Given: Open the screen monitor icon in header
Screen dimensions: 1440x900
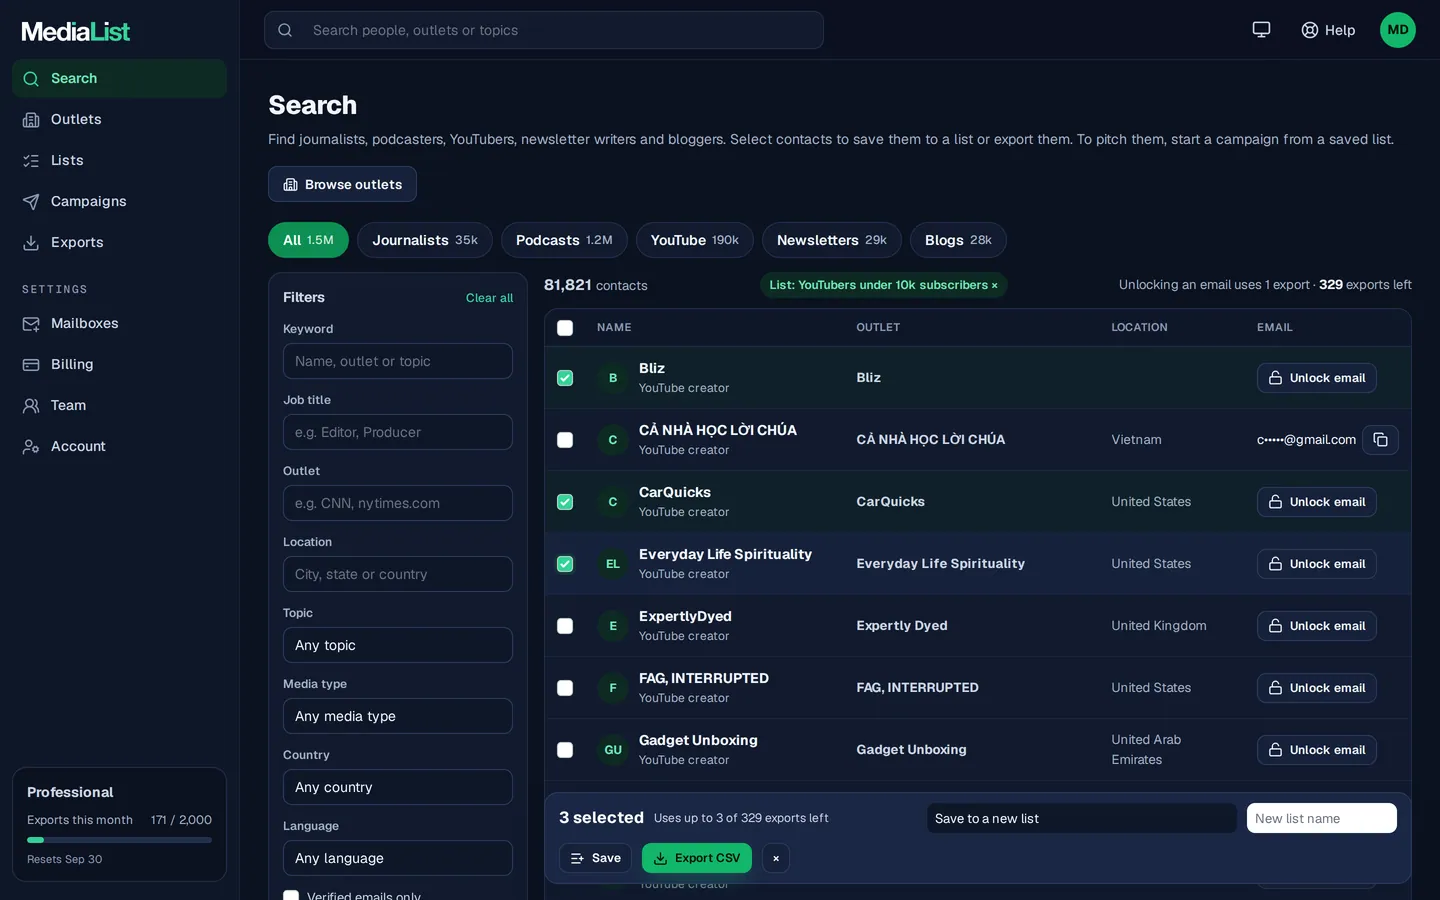Looking at the screenshot, I should (1261, 30).
